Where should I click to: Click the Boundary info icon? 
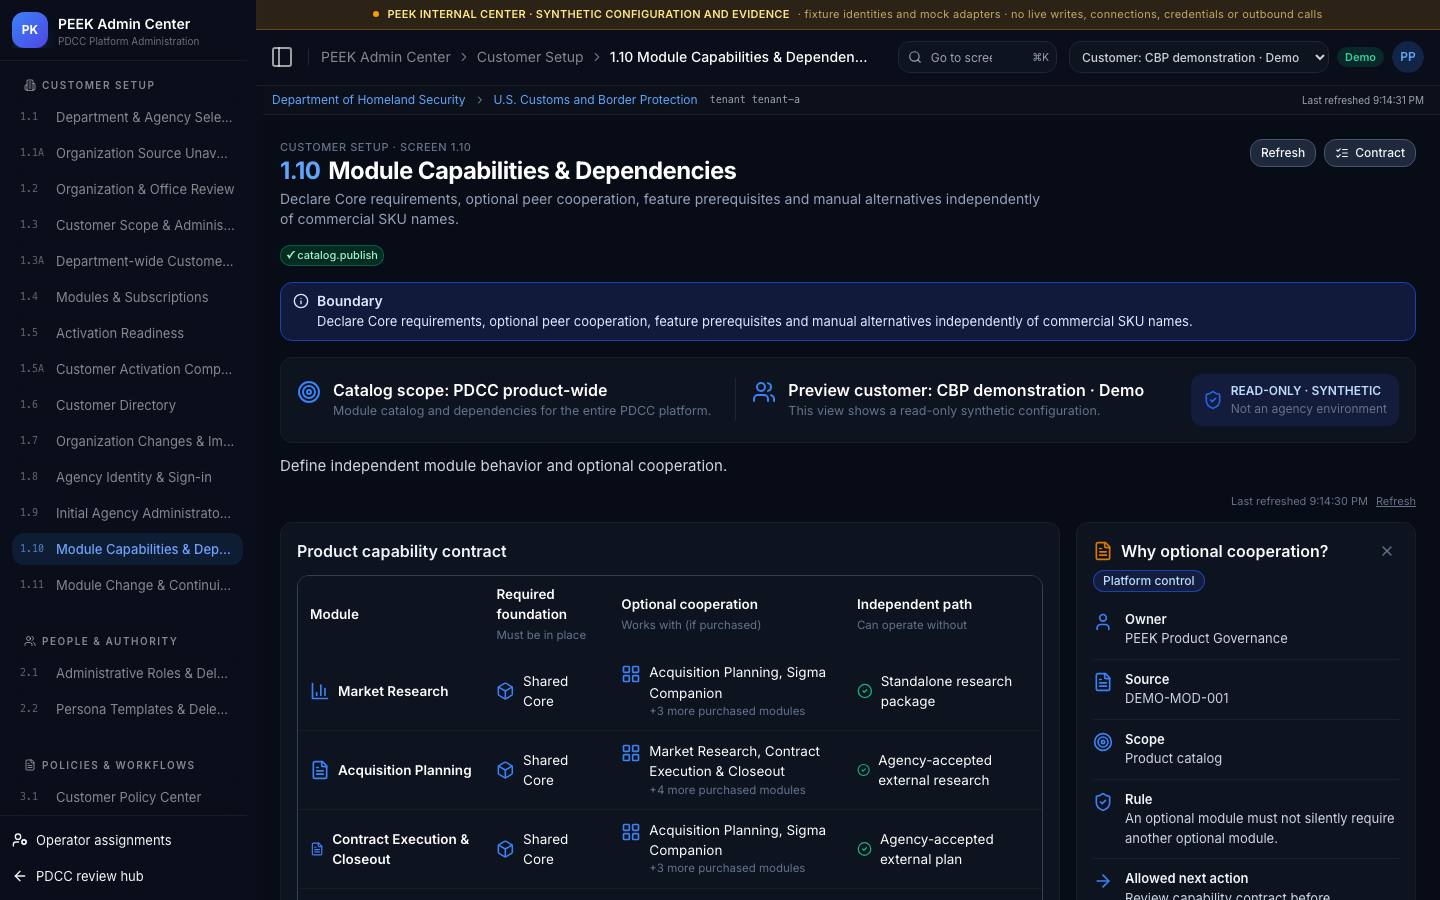tap(301, 301)
